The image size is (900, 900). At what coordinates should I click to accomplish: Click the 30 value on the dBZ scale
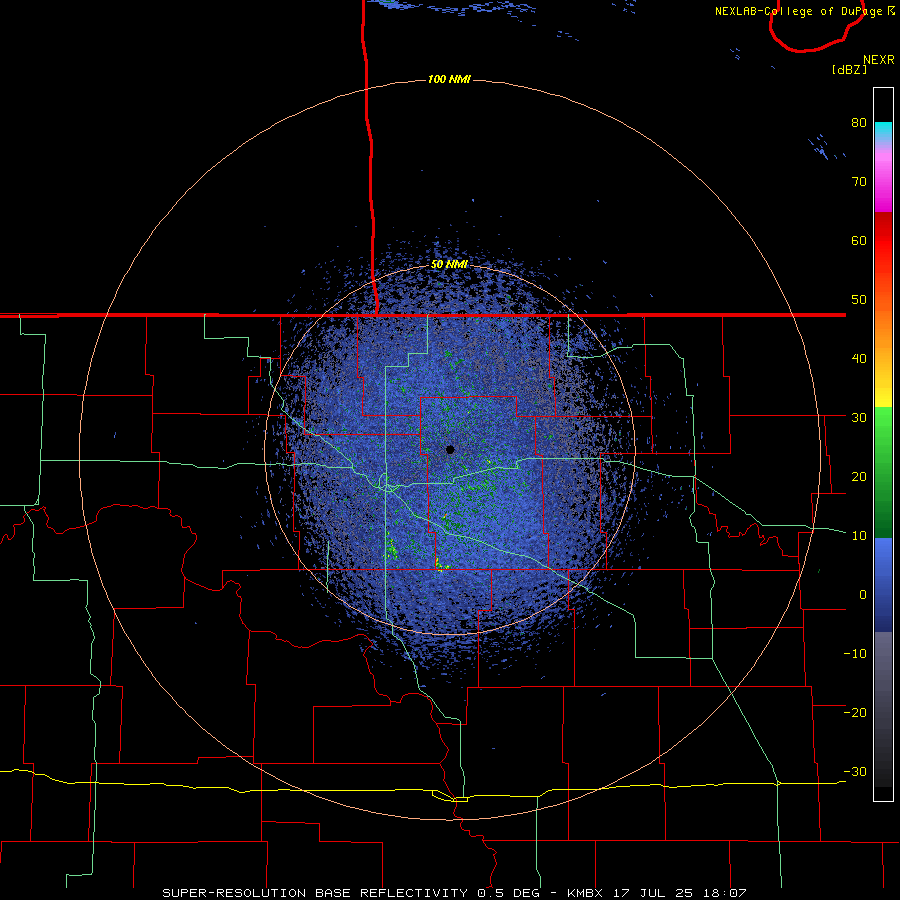coord(859,418)
